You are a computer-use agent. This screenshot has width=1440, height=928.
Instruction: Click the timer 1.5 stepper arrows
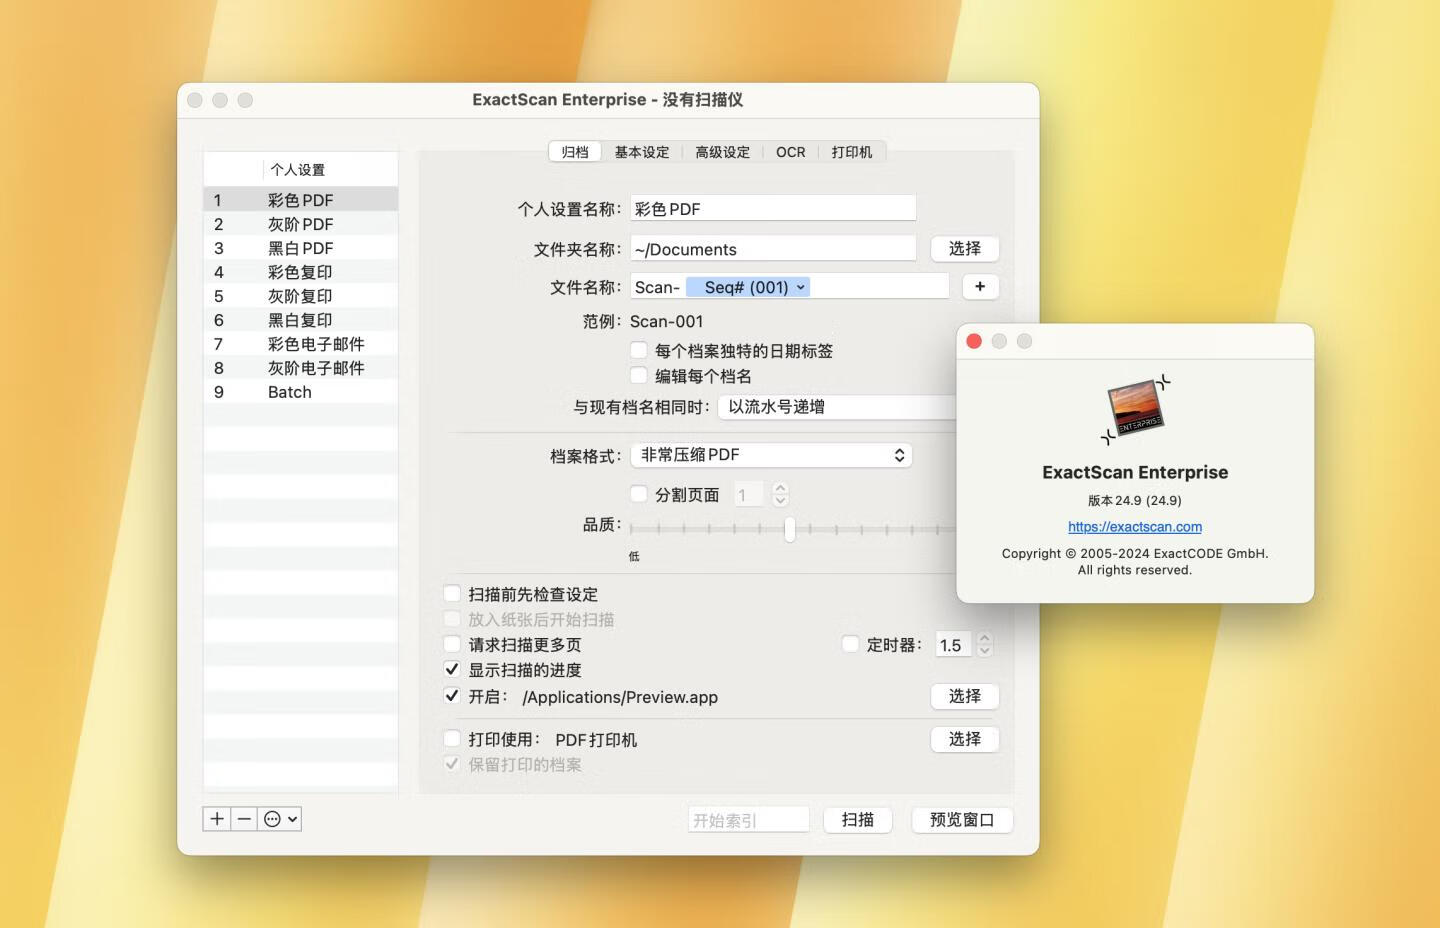pyautogui.click(x=985, y=645)
